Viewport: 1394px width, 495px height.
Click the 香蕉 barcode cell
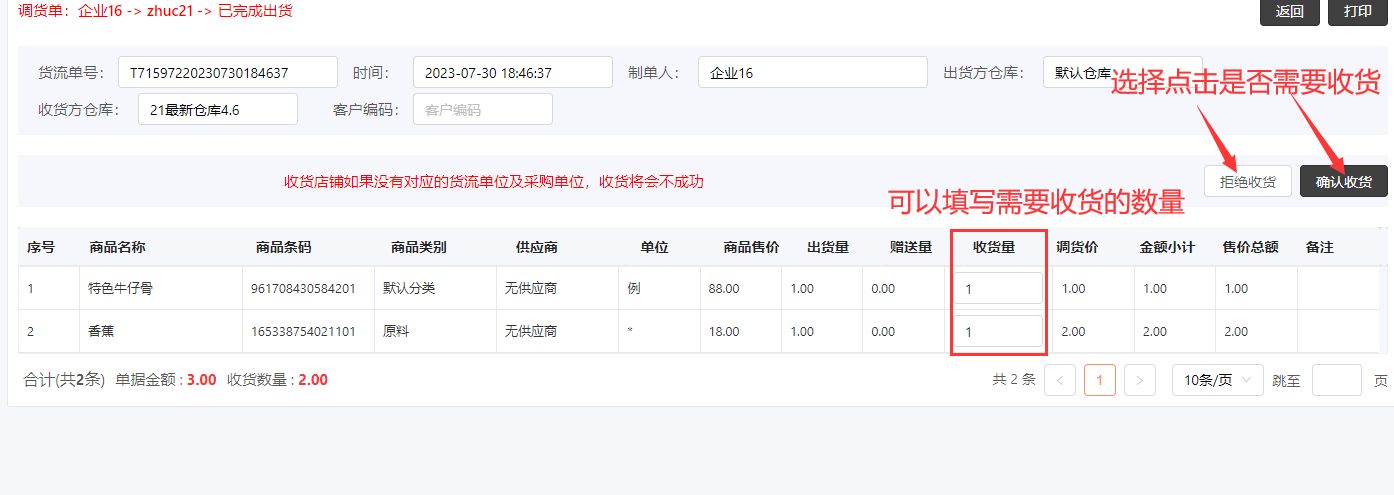305,331
